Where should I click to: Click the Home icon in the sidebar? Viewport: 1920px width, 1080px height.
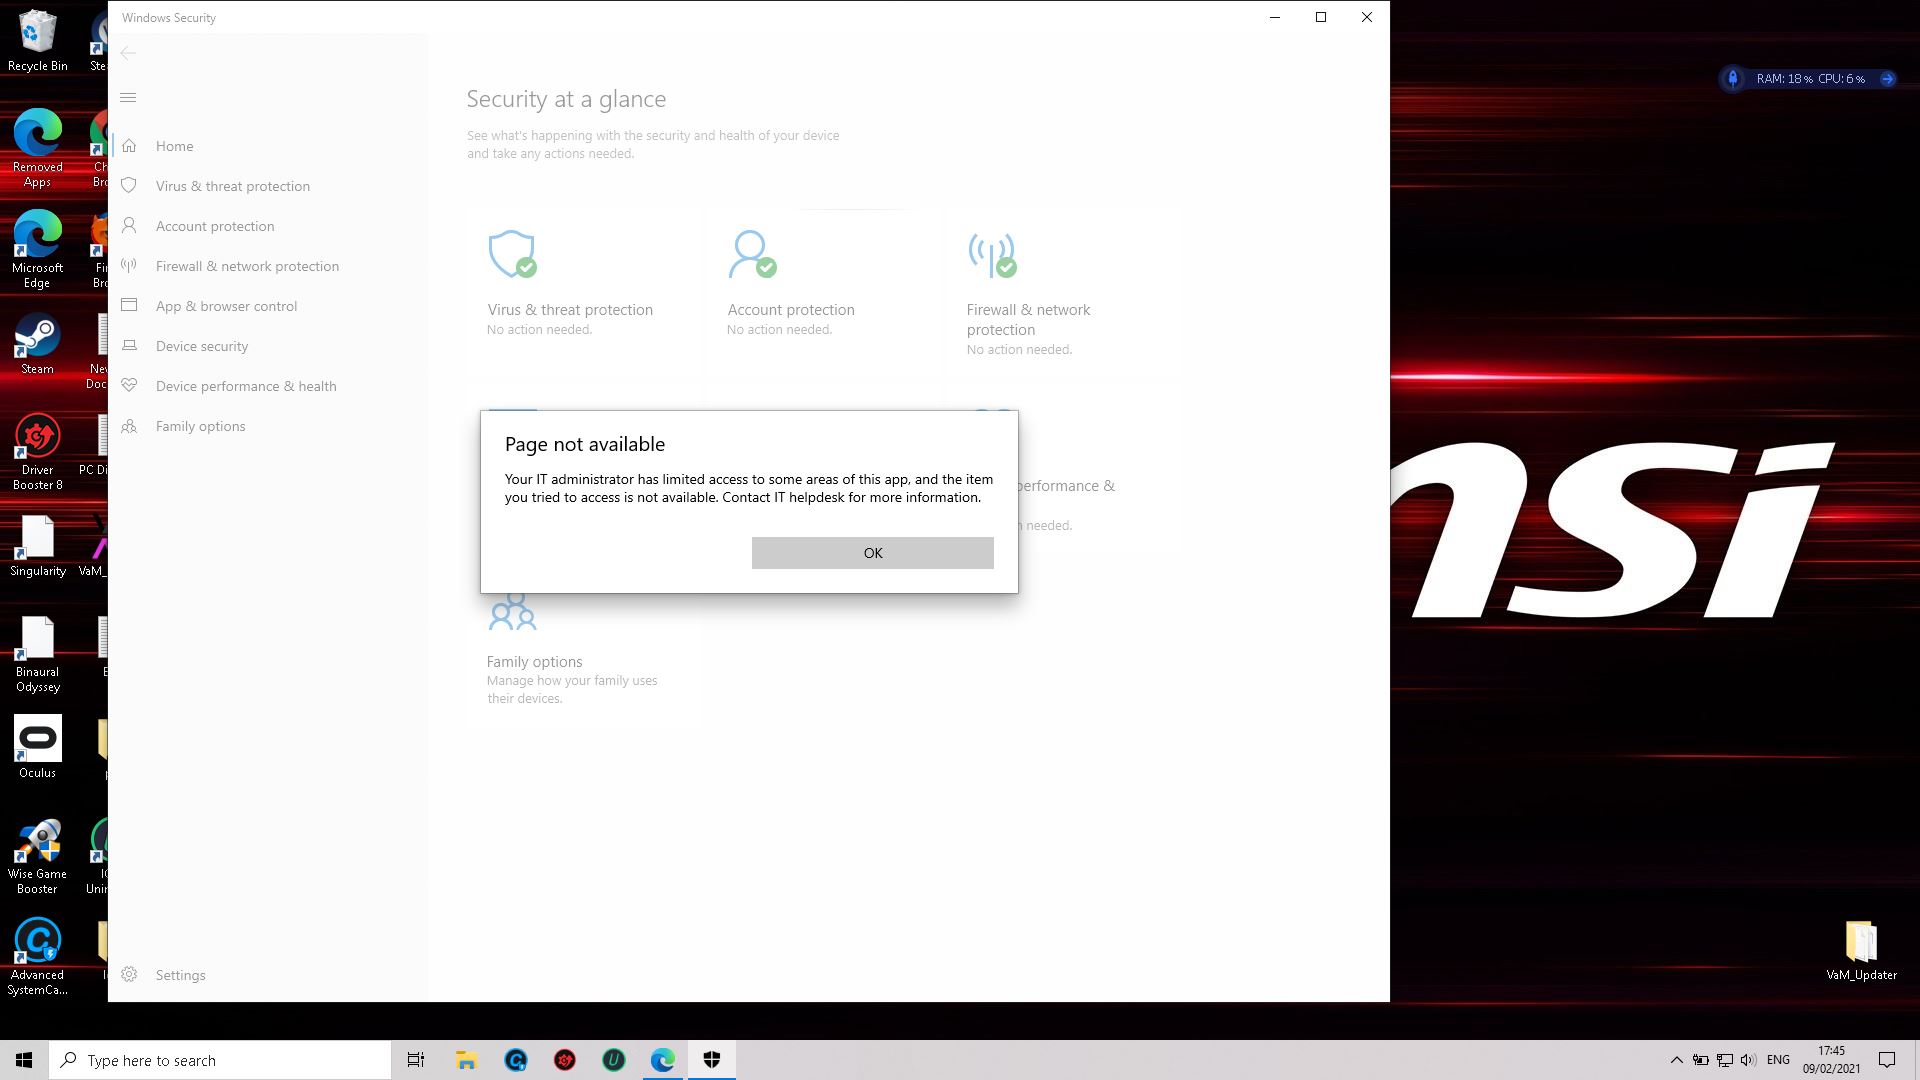tap(129, 146)
